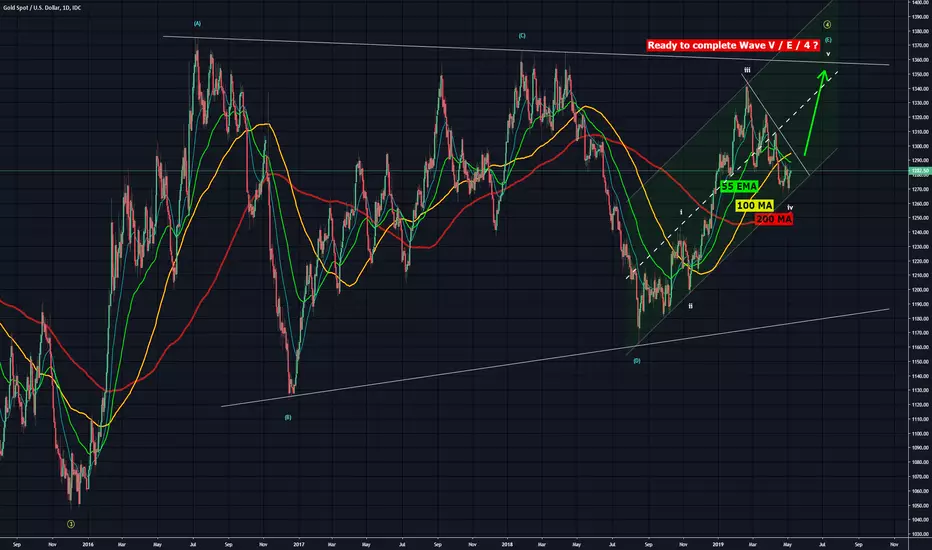Click the 2016 year label on time axis
Viewport: 932px width, 550px height.
coord(87,544)
